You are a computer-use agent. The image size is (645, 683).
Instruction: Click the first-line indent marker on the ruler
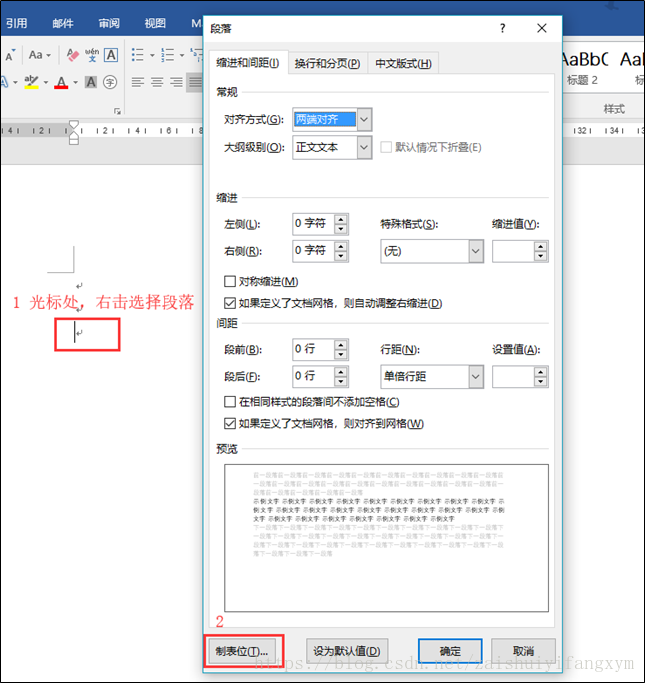(x=74, y=125)
